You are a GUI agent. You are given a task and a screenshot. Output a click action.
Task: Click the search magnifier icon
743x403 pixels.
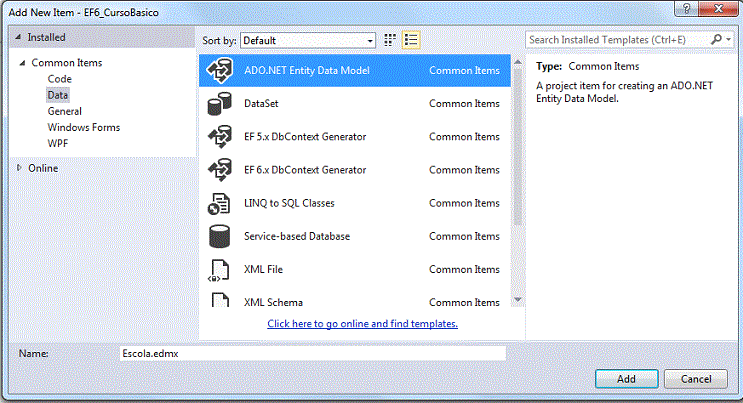click(716, 39)
